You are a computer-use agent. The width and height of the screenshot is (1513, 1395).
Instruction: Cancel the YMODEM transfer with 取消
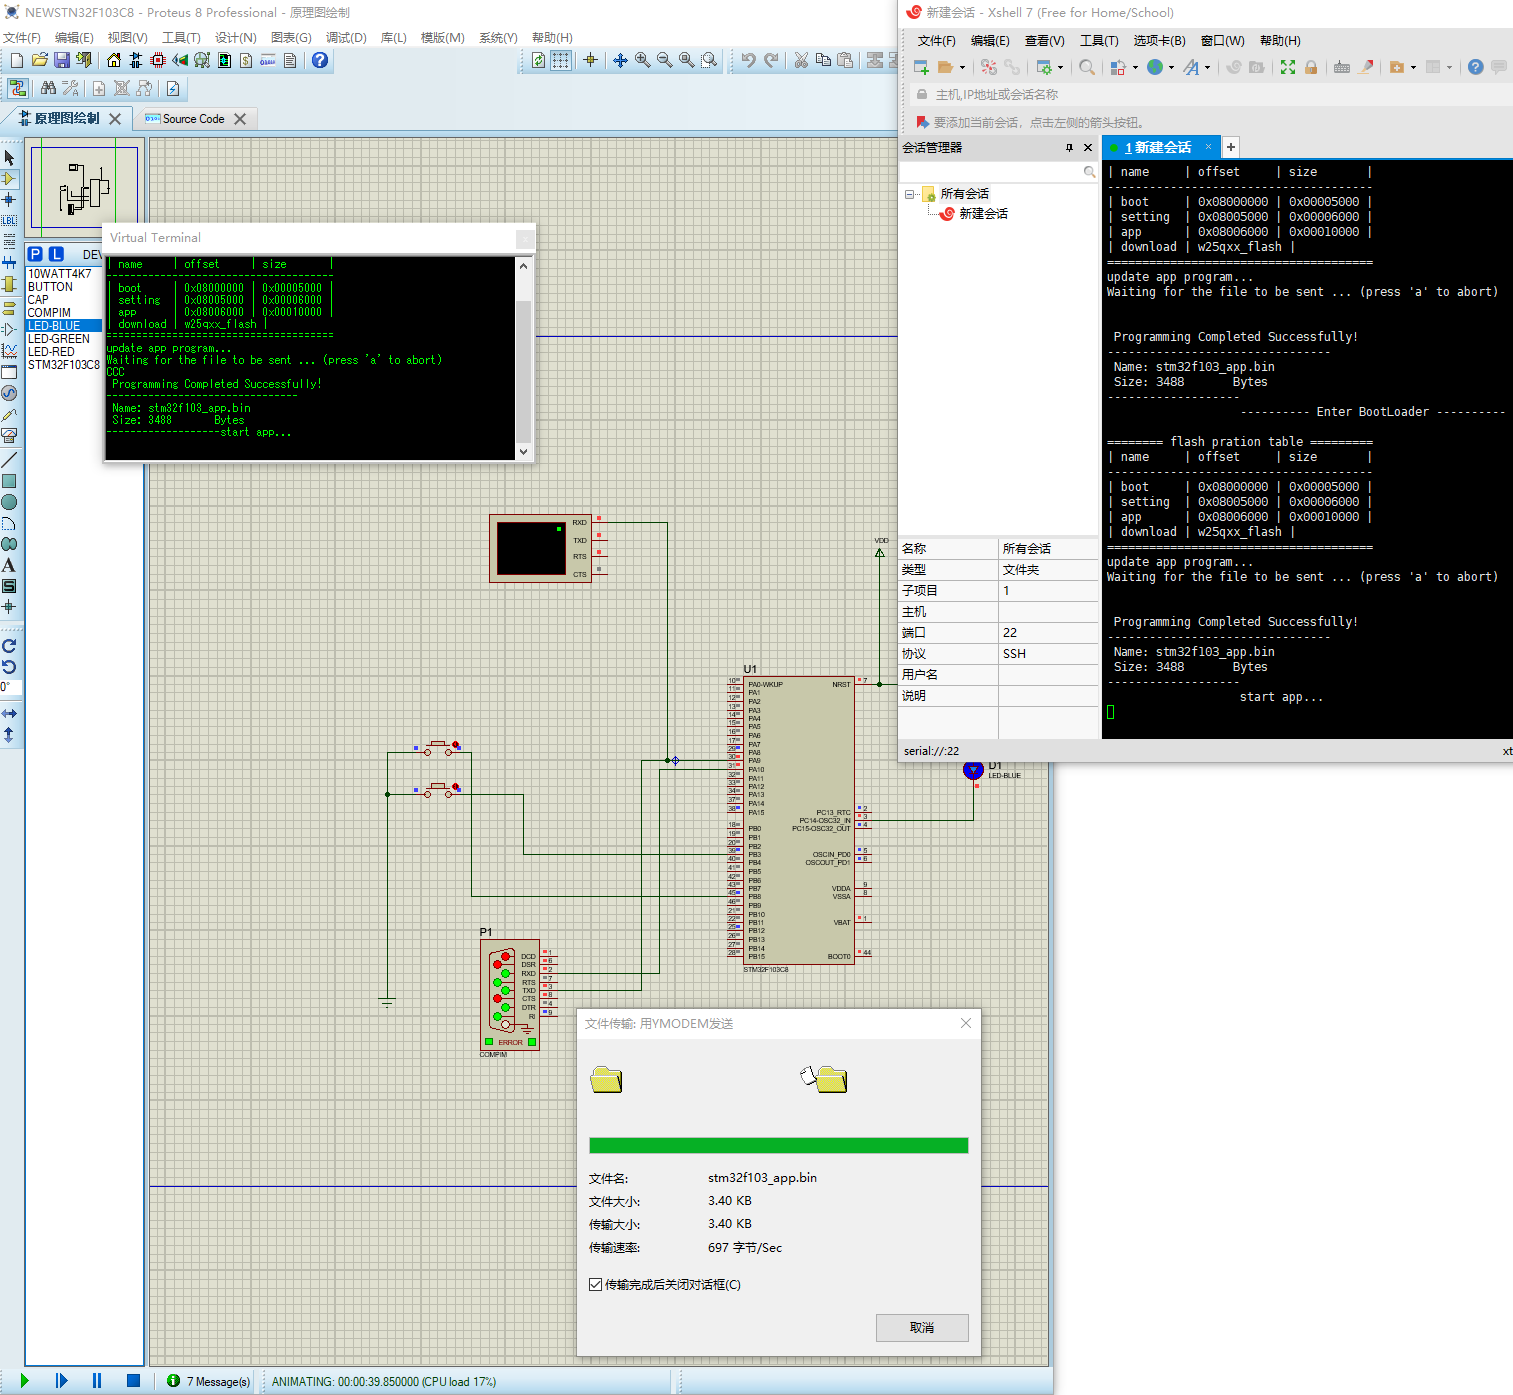click(922, 1328)
